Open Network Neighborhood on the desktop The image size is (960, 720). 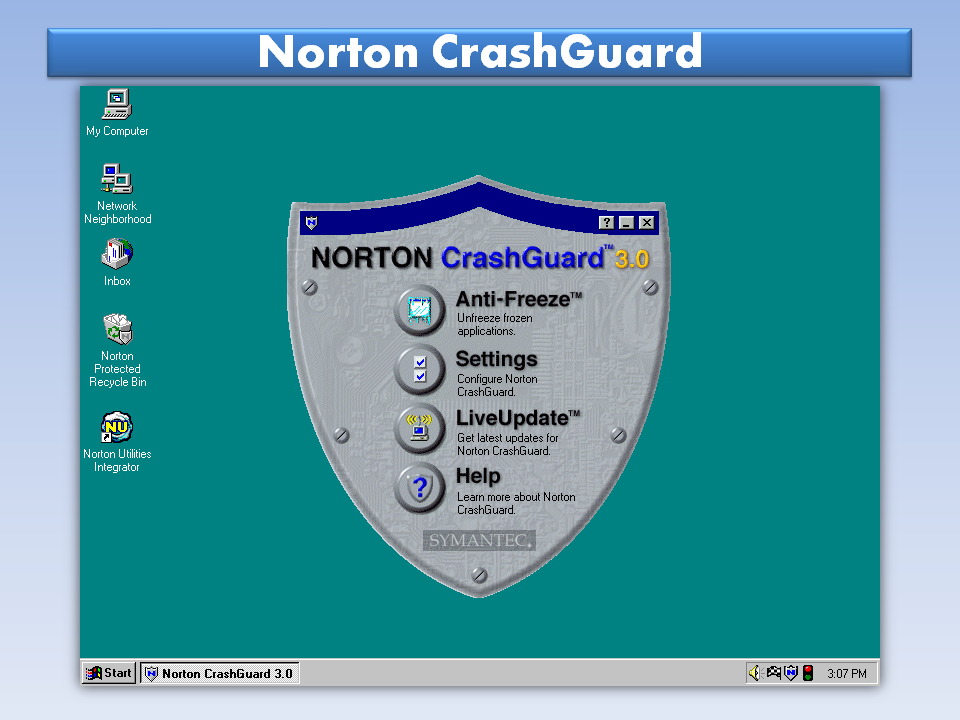(x=116, y=180)
